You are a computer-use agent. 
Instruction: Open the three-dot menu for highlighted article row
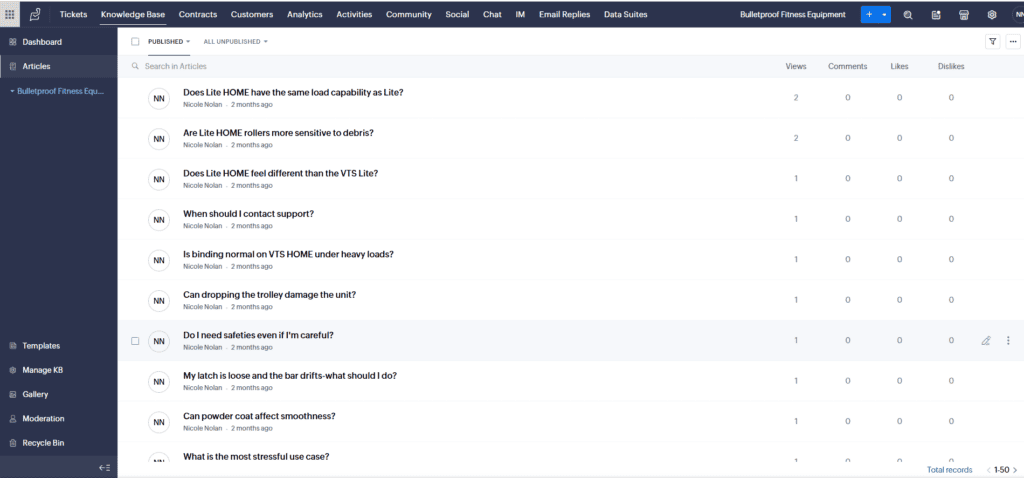[x=1008, y=340]
